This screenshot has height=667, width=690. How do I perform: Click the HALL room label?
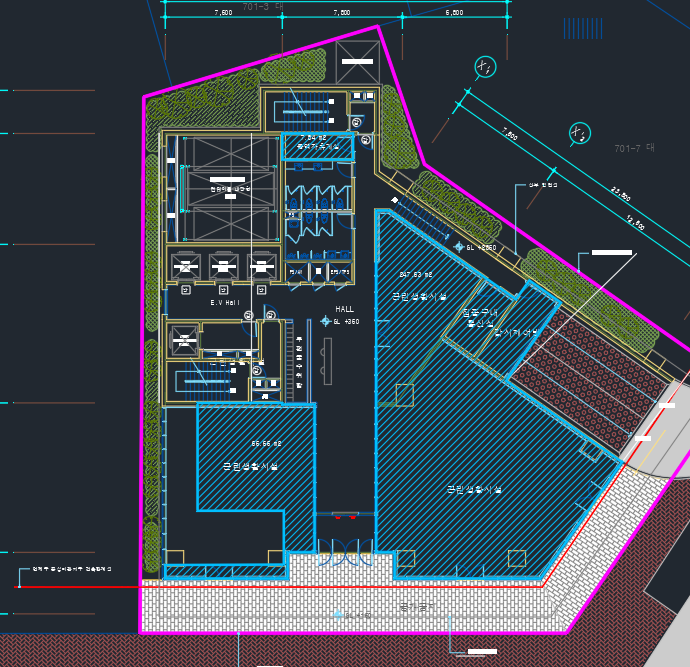[344, 309]
